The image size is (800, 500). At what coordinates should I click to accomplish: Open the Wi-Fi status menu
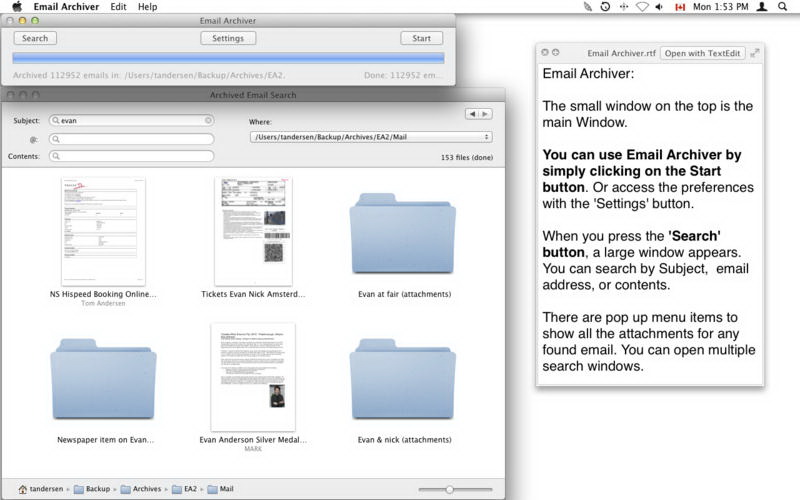643,7
